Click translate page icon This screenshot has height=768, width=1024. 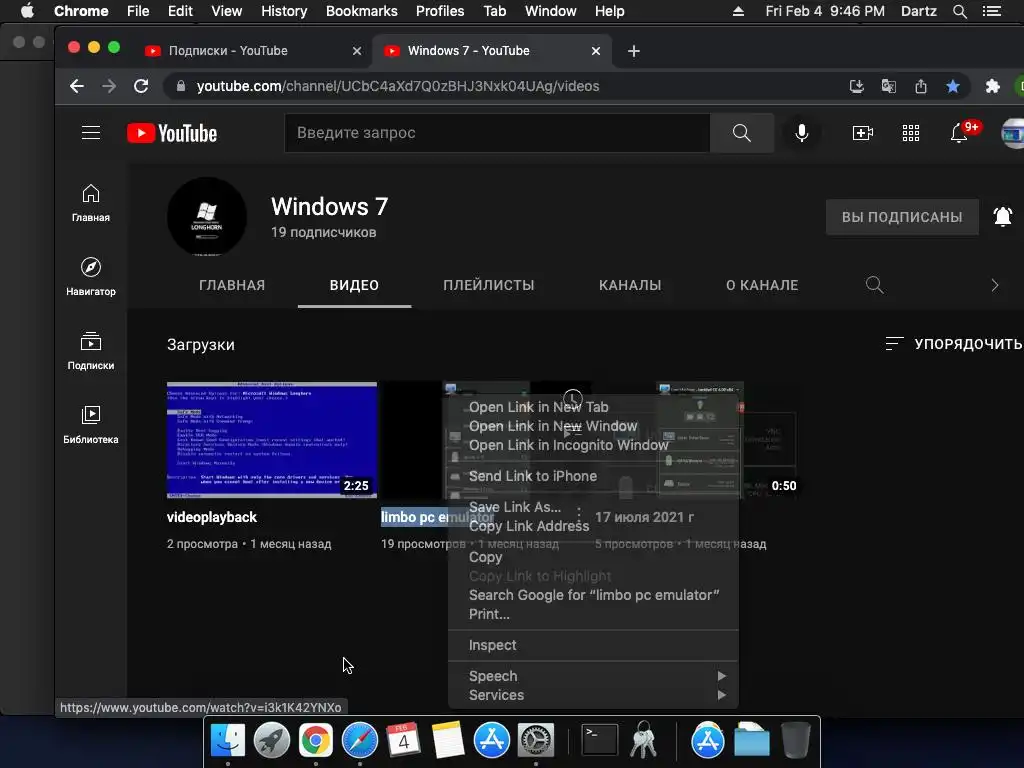889,86
